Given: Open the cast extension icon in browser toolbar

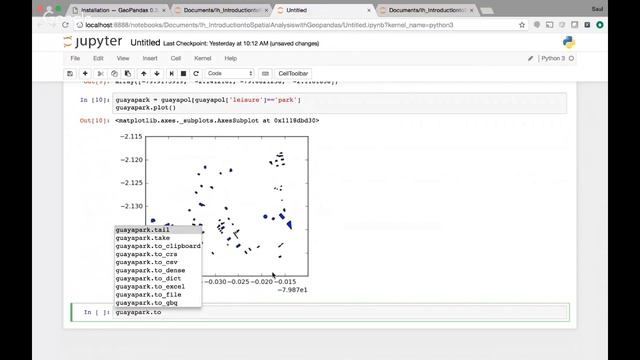Looking at the screenshot, I should click(549, 25).
